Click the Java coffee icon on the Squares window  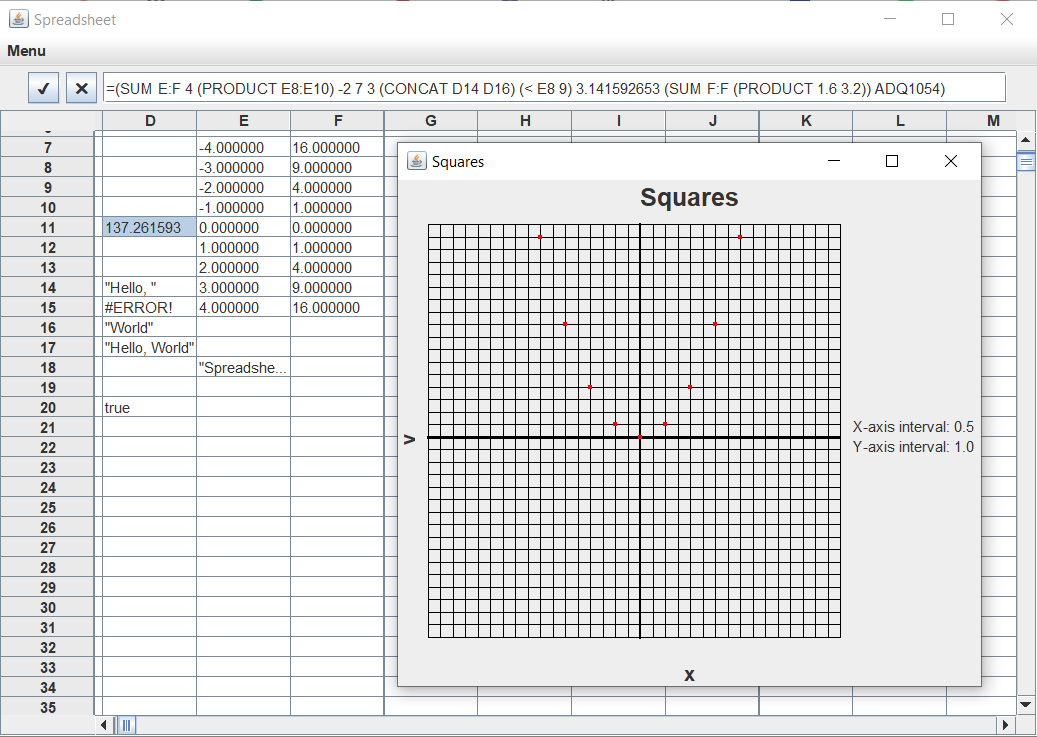(x=416, y=161)
